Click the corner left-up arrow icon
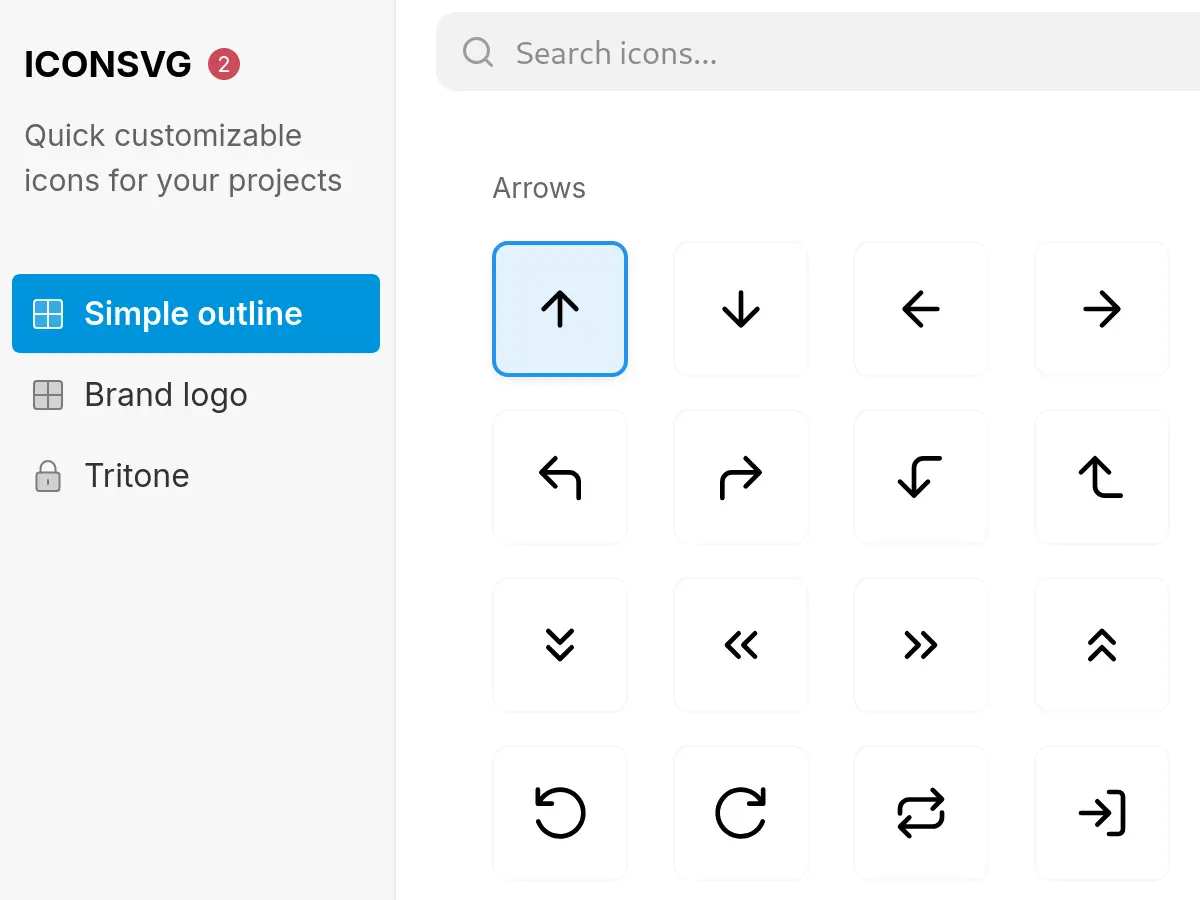The width and height of the screenshot is (1200, 900). [1100, 477]
